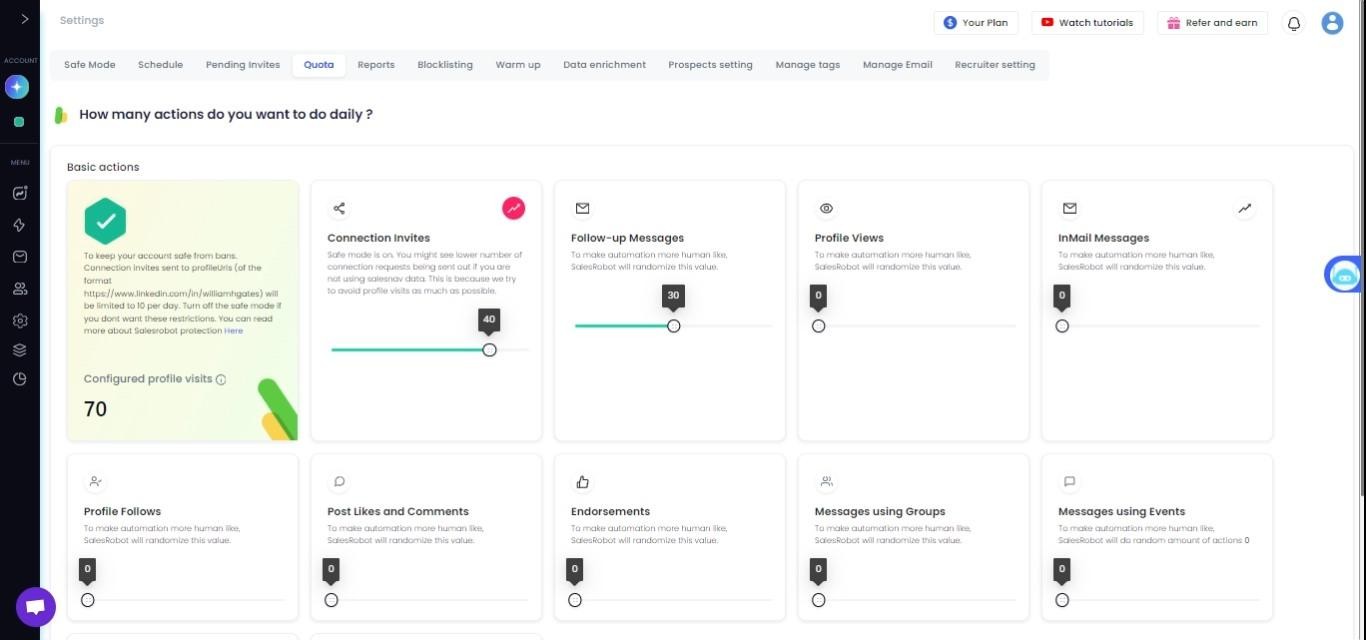Click the profile avatar in the top bar
This screenshot has height=640, width=1366.
pos(1332,22)
